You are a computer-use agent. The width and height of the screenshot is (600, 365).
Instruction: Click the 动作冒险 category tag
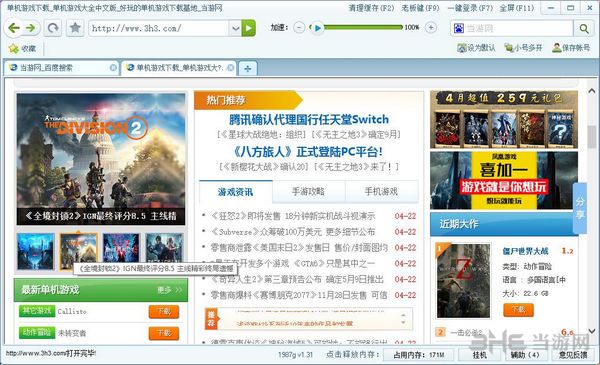pos(37,332)
